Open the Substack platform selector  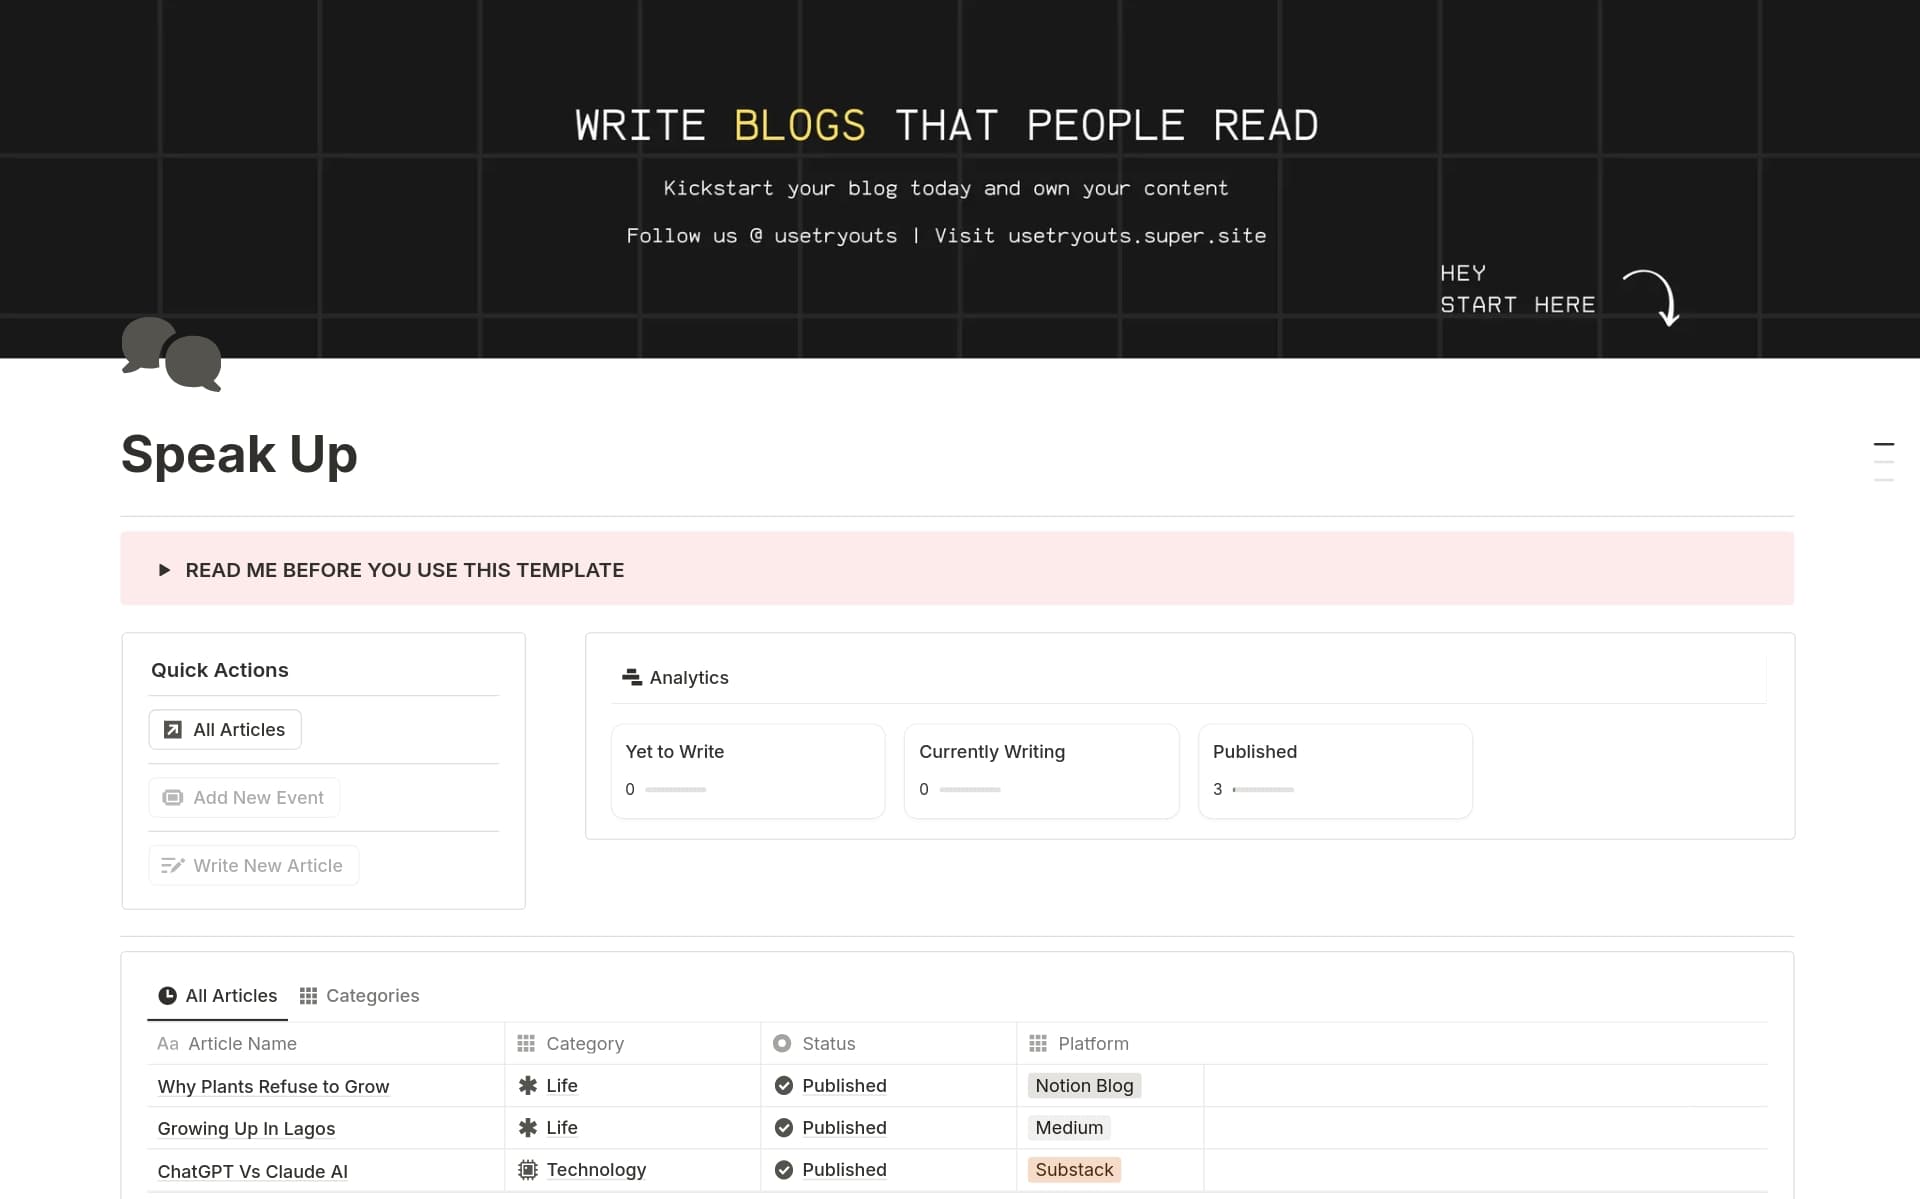(x=1074, y=1169)
